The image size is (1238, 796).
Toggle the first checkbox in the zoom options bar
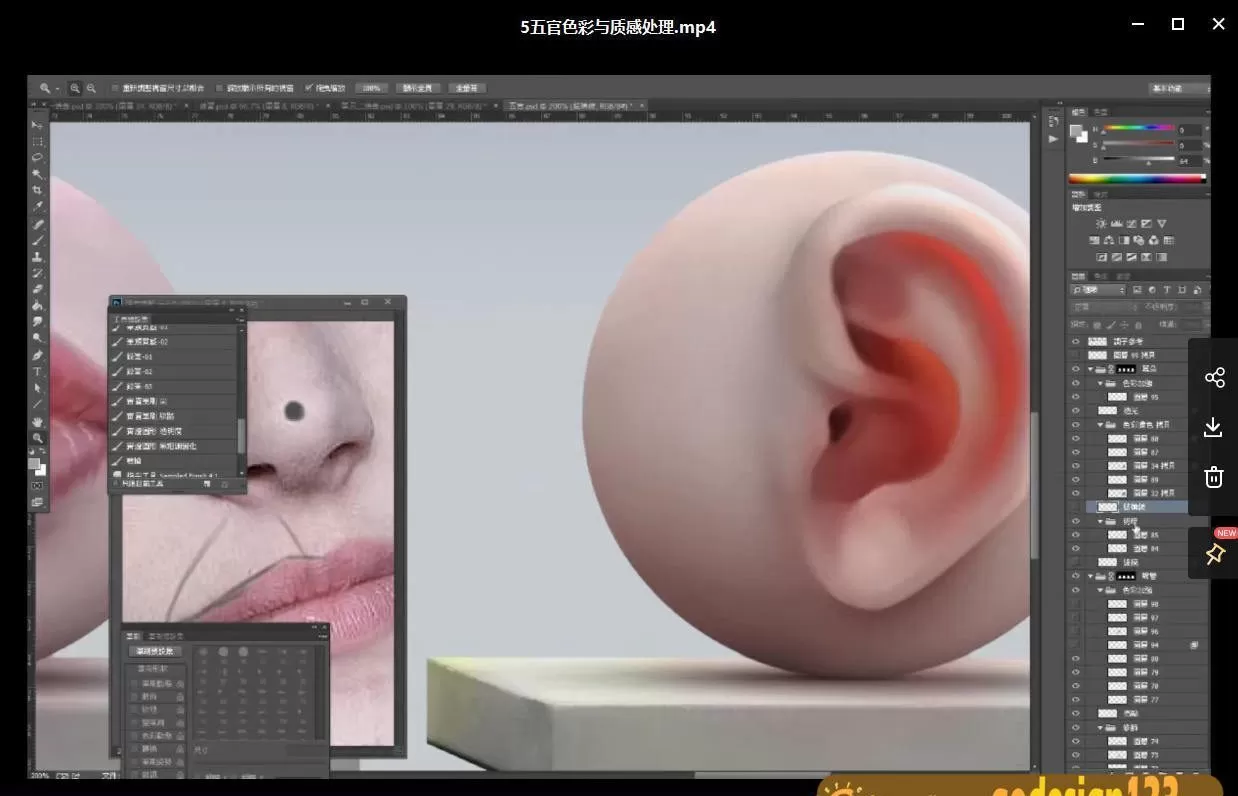[x=115, y=88]
